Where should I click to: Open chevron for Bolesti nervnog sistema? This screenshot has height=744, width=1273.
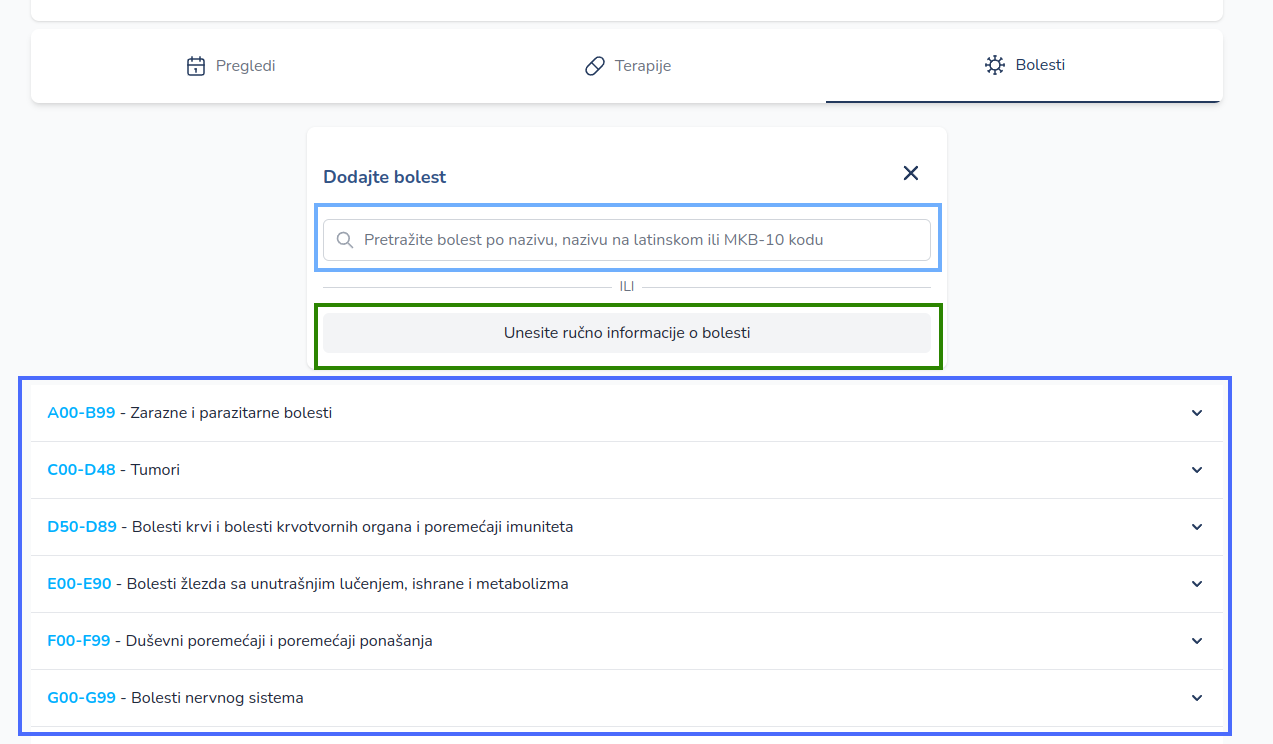point(1197,698)
